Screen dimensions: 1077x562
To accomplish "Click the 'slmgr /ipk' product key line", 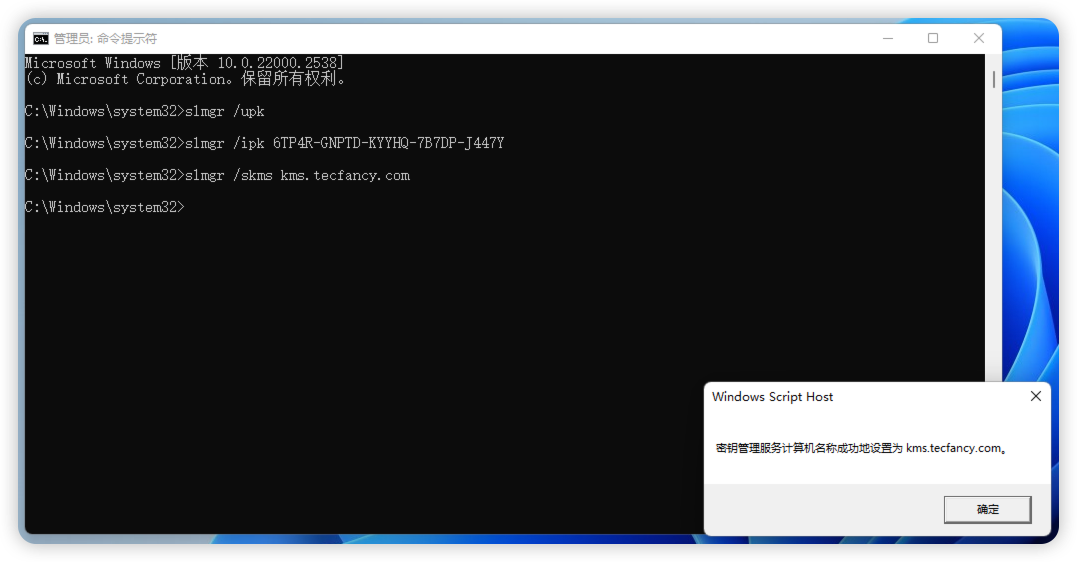I will 264,143.
